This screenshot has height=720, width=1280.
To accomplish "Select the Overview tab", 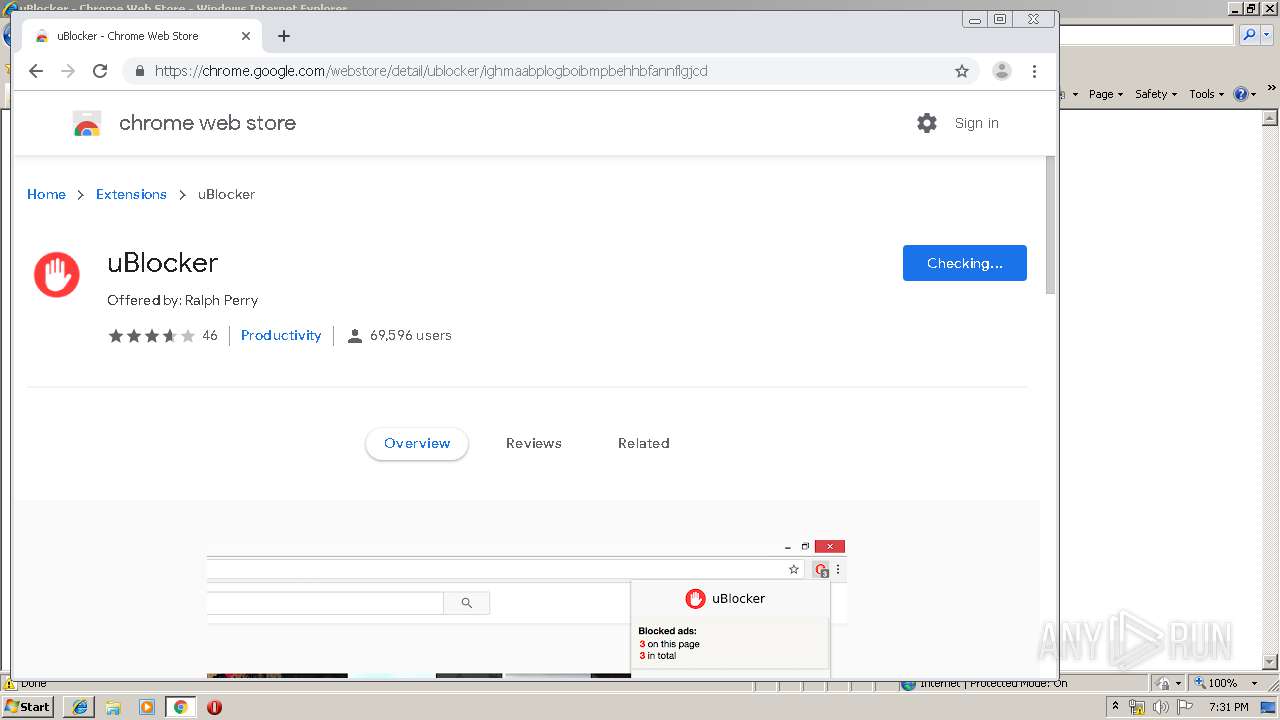I will pos(417,443).
